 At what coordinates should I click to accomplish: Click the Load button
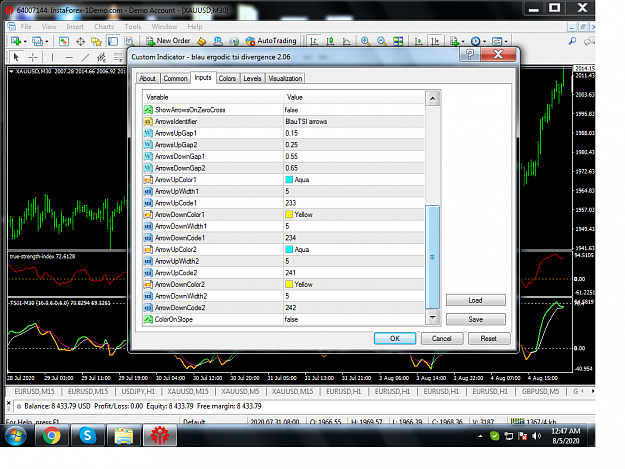tap(476, 300)
